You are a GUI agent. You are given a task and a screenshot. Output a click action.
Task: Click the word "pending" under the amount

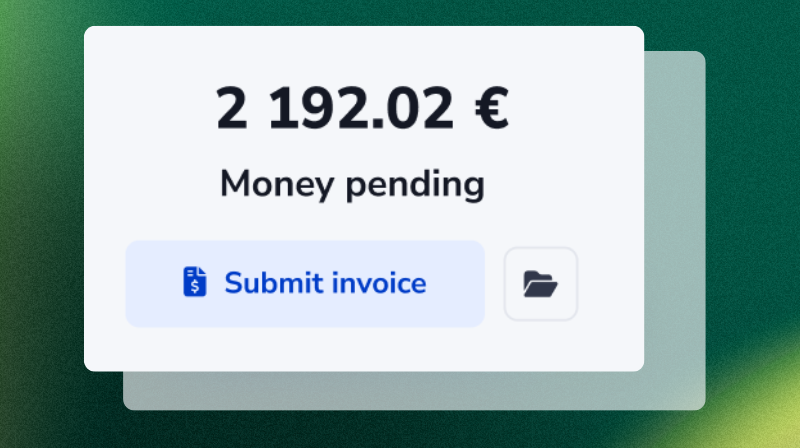point(415,184)
